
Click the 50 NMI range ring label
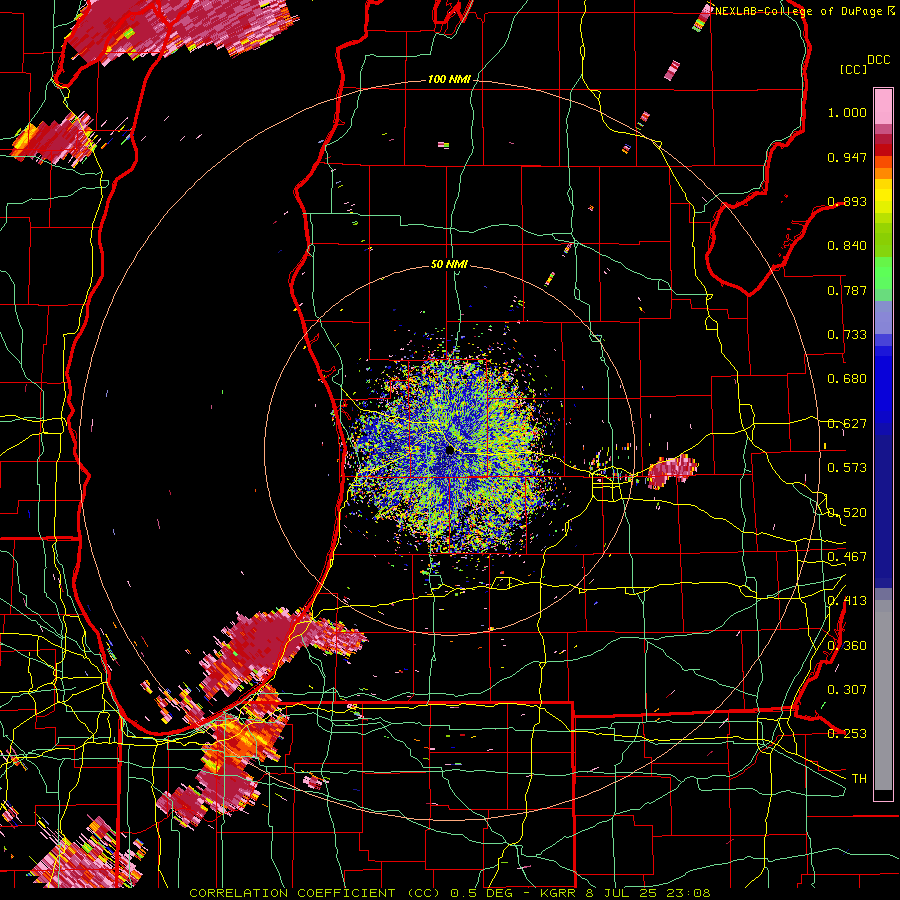click(449, 264)
